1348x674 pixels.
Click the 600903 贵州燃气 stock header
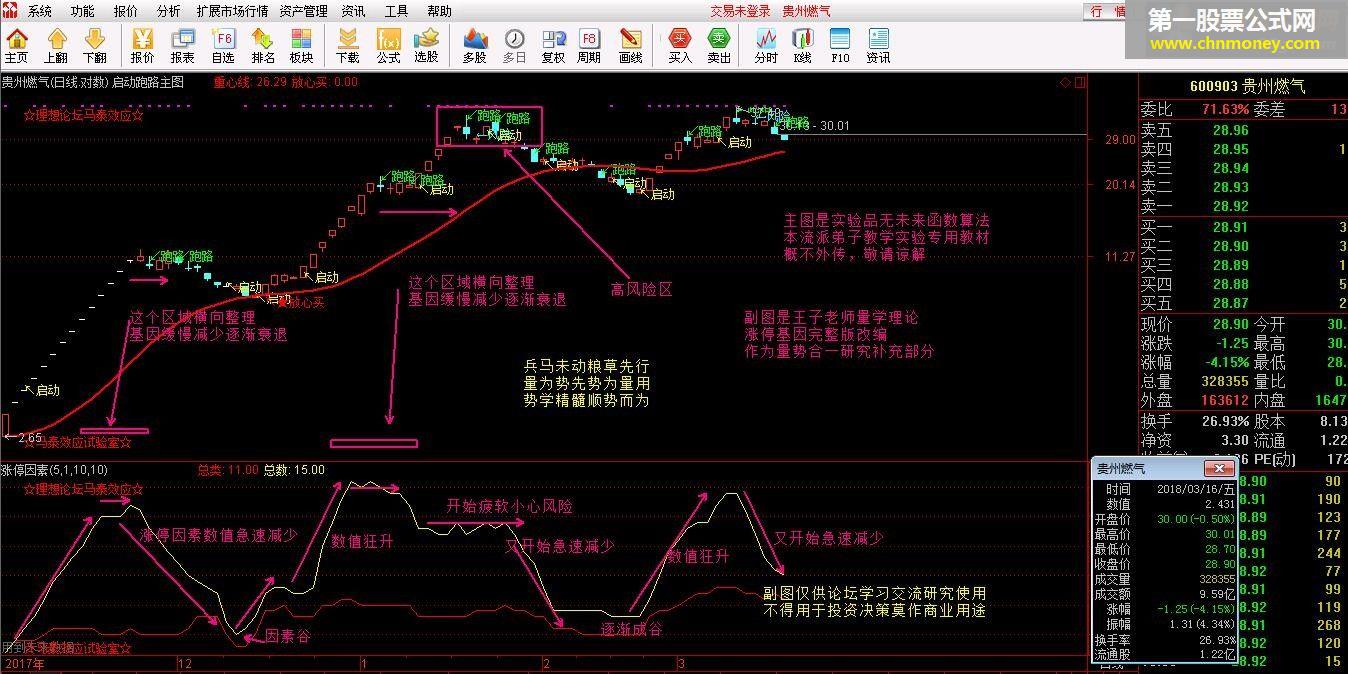pyautogui.click(x=1247, y=87)
